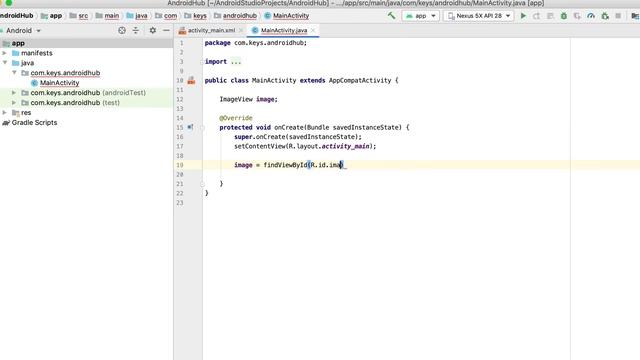This screenshot has height=360, width=640.
Task: Click line number 19 in the gutter
Action: click(x=180, y=165)
